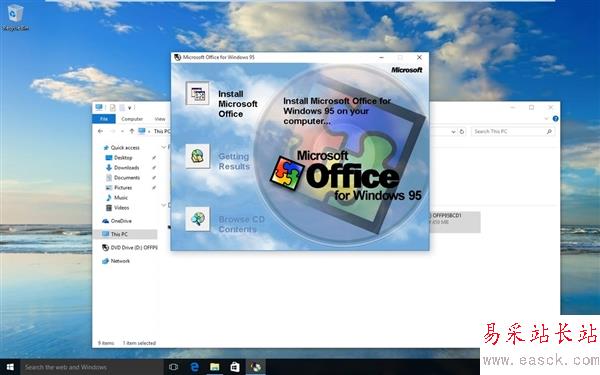This screenshot has width=600, height=375.
Task: Click the search magnifier icon in Explorer
Action: [x=549, y=131]
